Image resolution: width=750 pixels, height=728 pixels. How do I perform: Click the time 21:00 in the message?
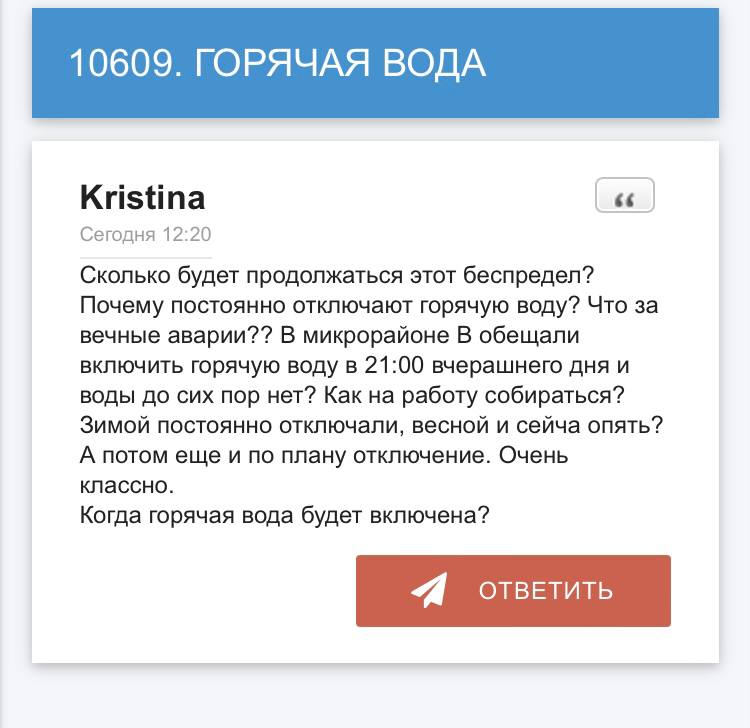[394, 365]
